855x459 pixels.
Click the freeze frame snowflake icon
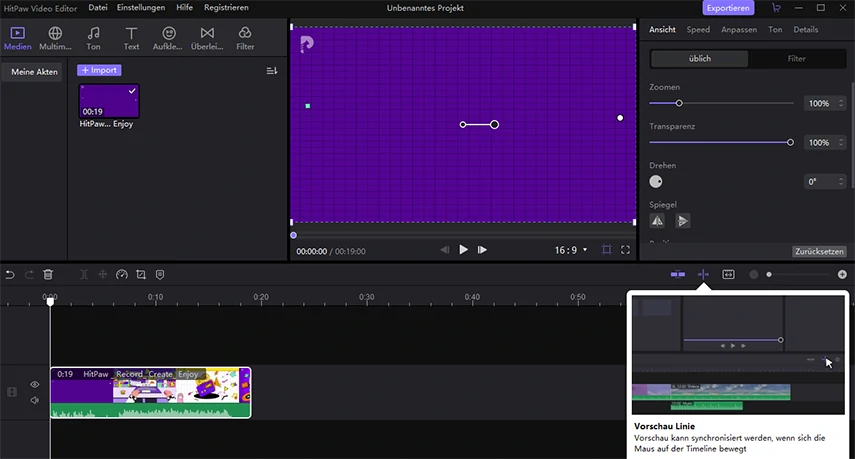[x=103, y=275]
